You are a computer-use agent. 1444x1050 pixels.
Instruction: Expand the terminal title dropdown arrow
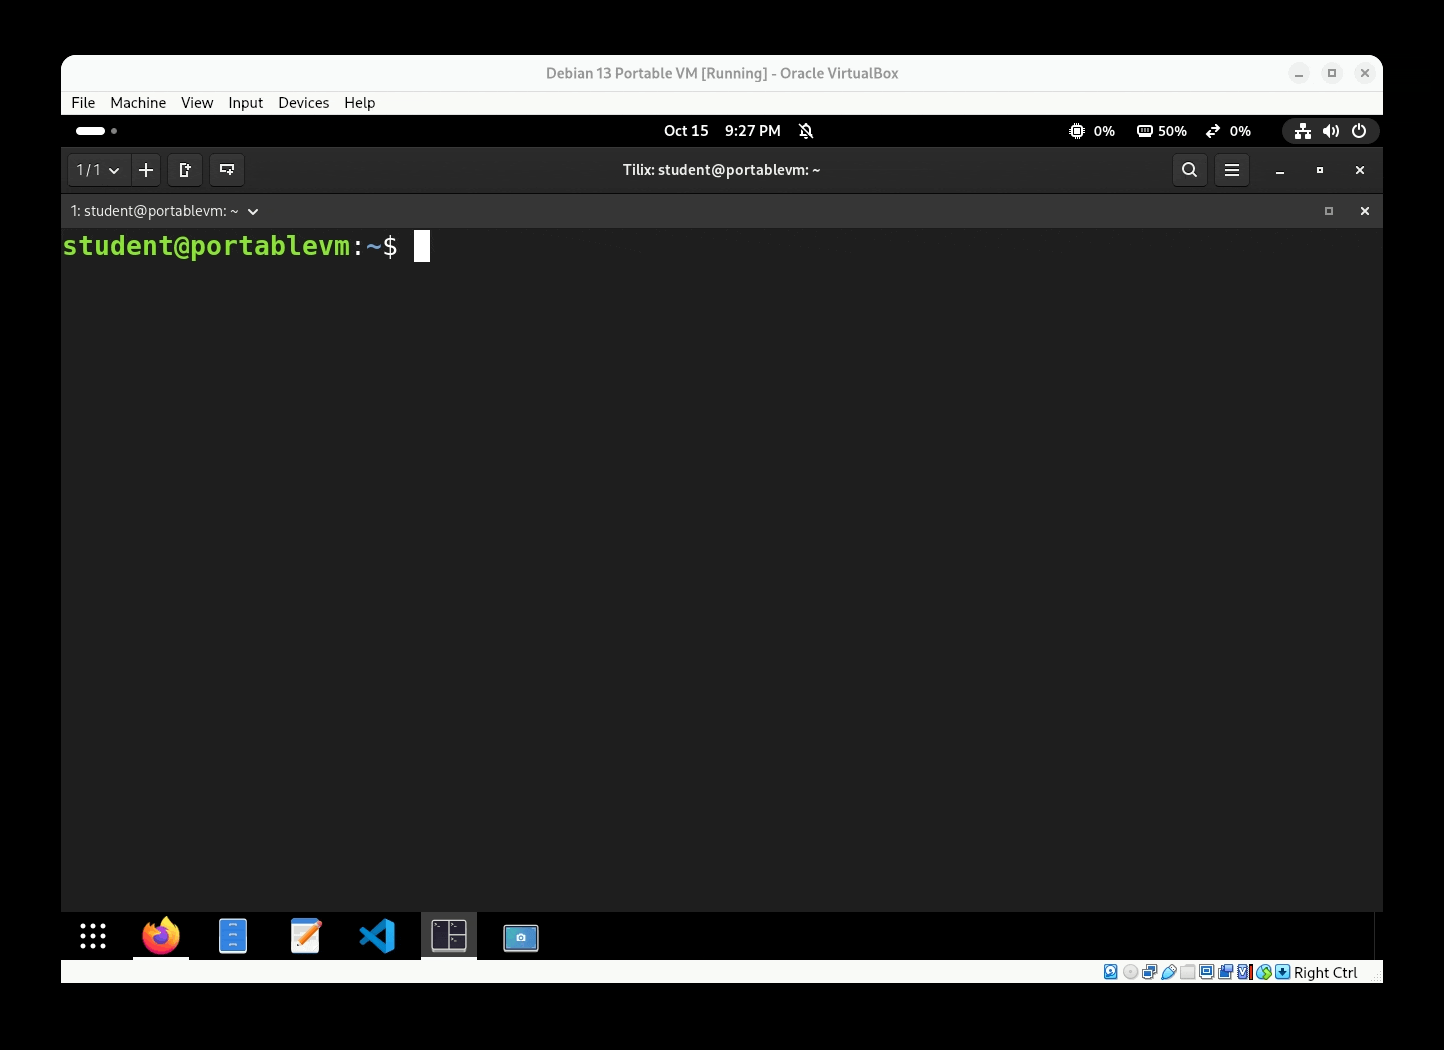click(253, 211)
